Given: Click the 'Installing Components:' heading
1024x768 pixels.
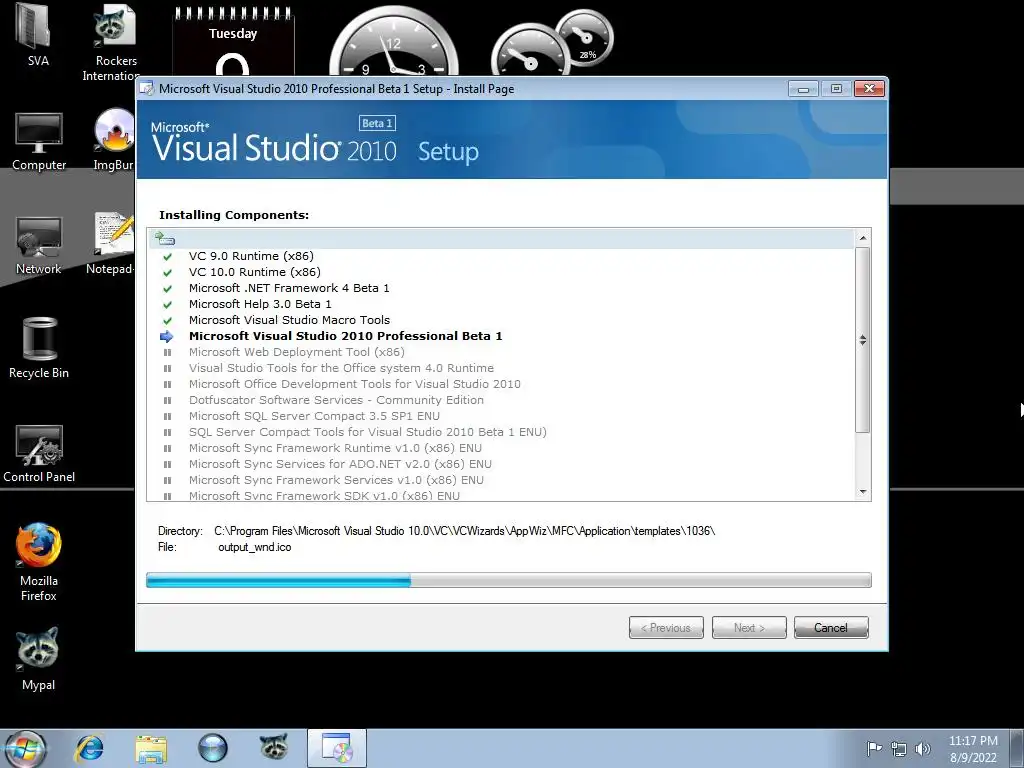Looking at the screenshot, I should [x=234, y=215].
